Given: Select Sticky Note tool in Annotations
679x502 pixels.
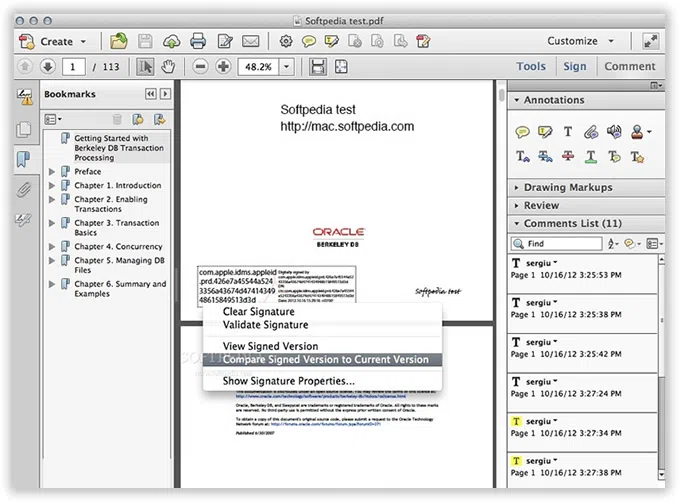Looking at the screenshot, I should click(522, 132).
